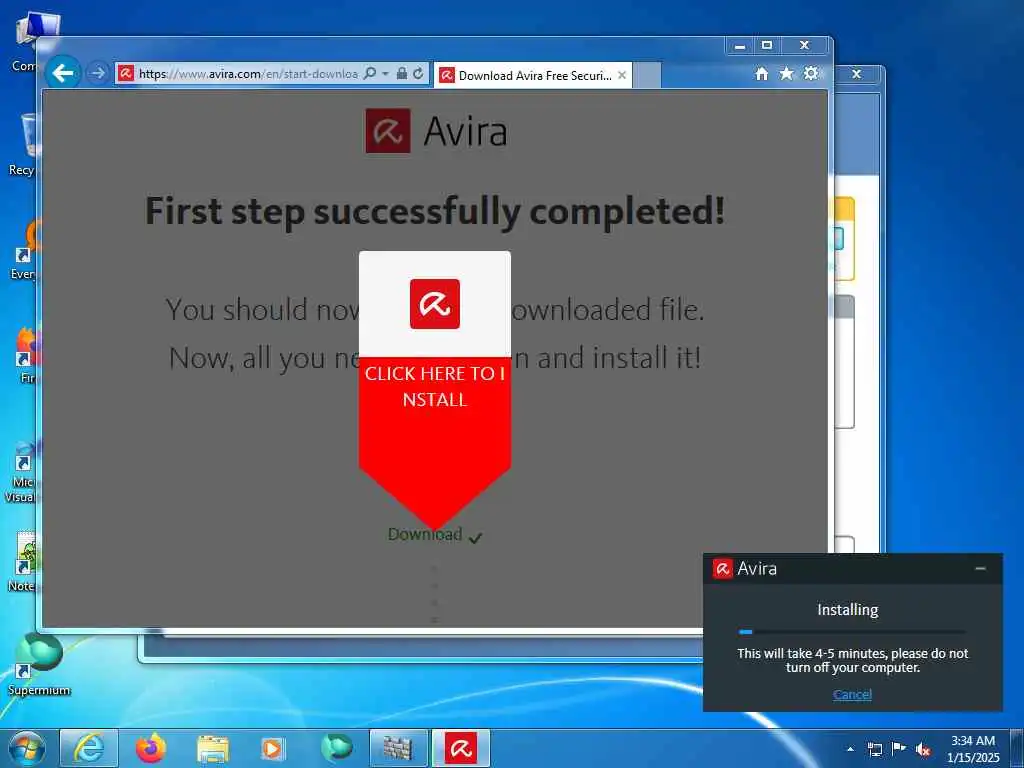
Task: Open Windows Media Player on taskbar
Action: 273,749
